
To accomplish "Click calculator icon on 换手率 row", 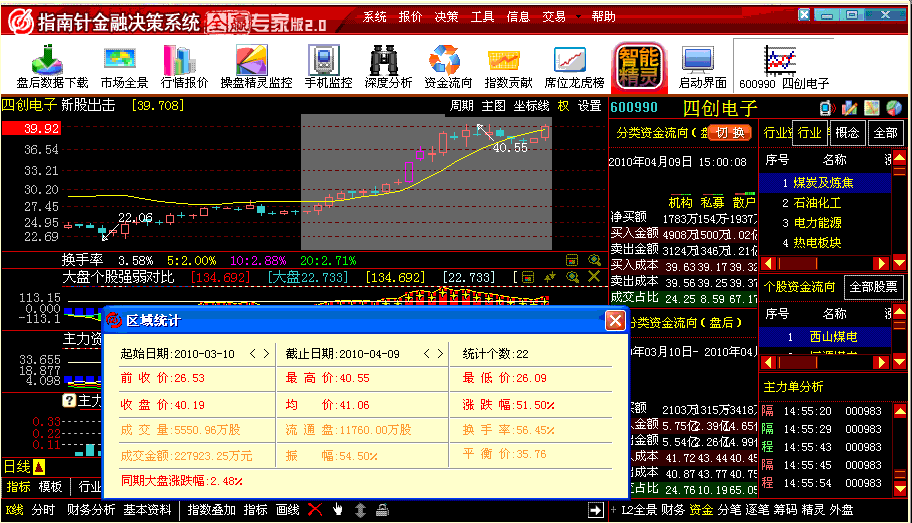I will pos(572,260).
